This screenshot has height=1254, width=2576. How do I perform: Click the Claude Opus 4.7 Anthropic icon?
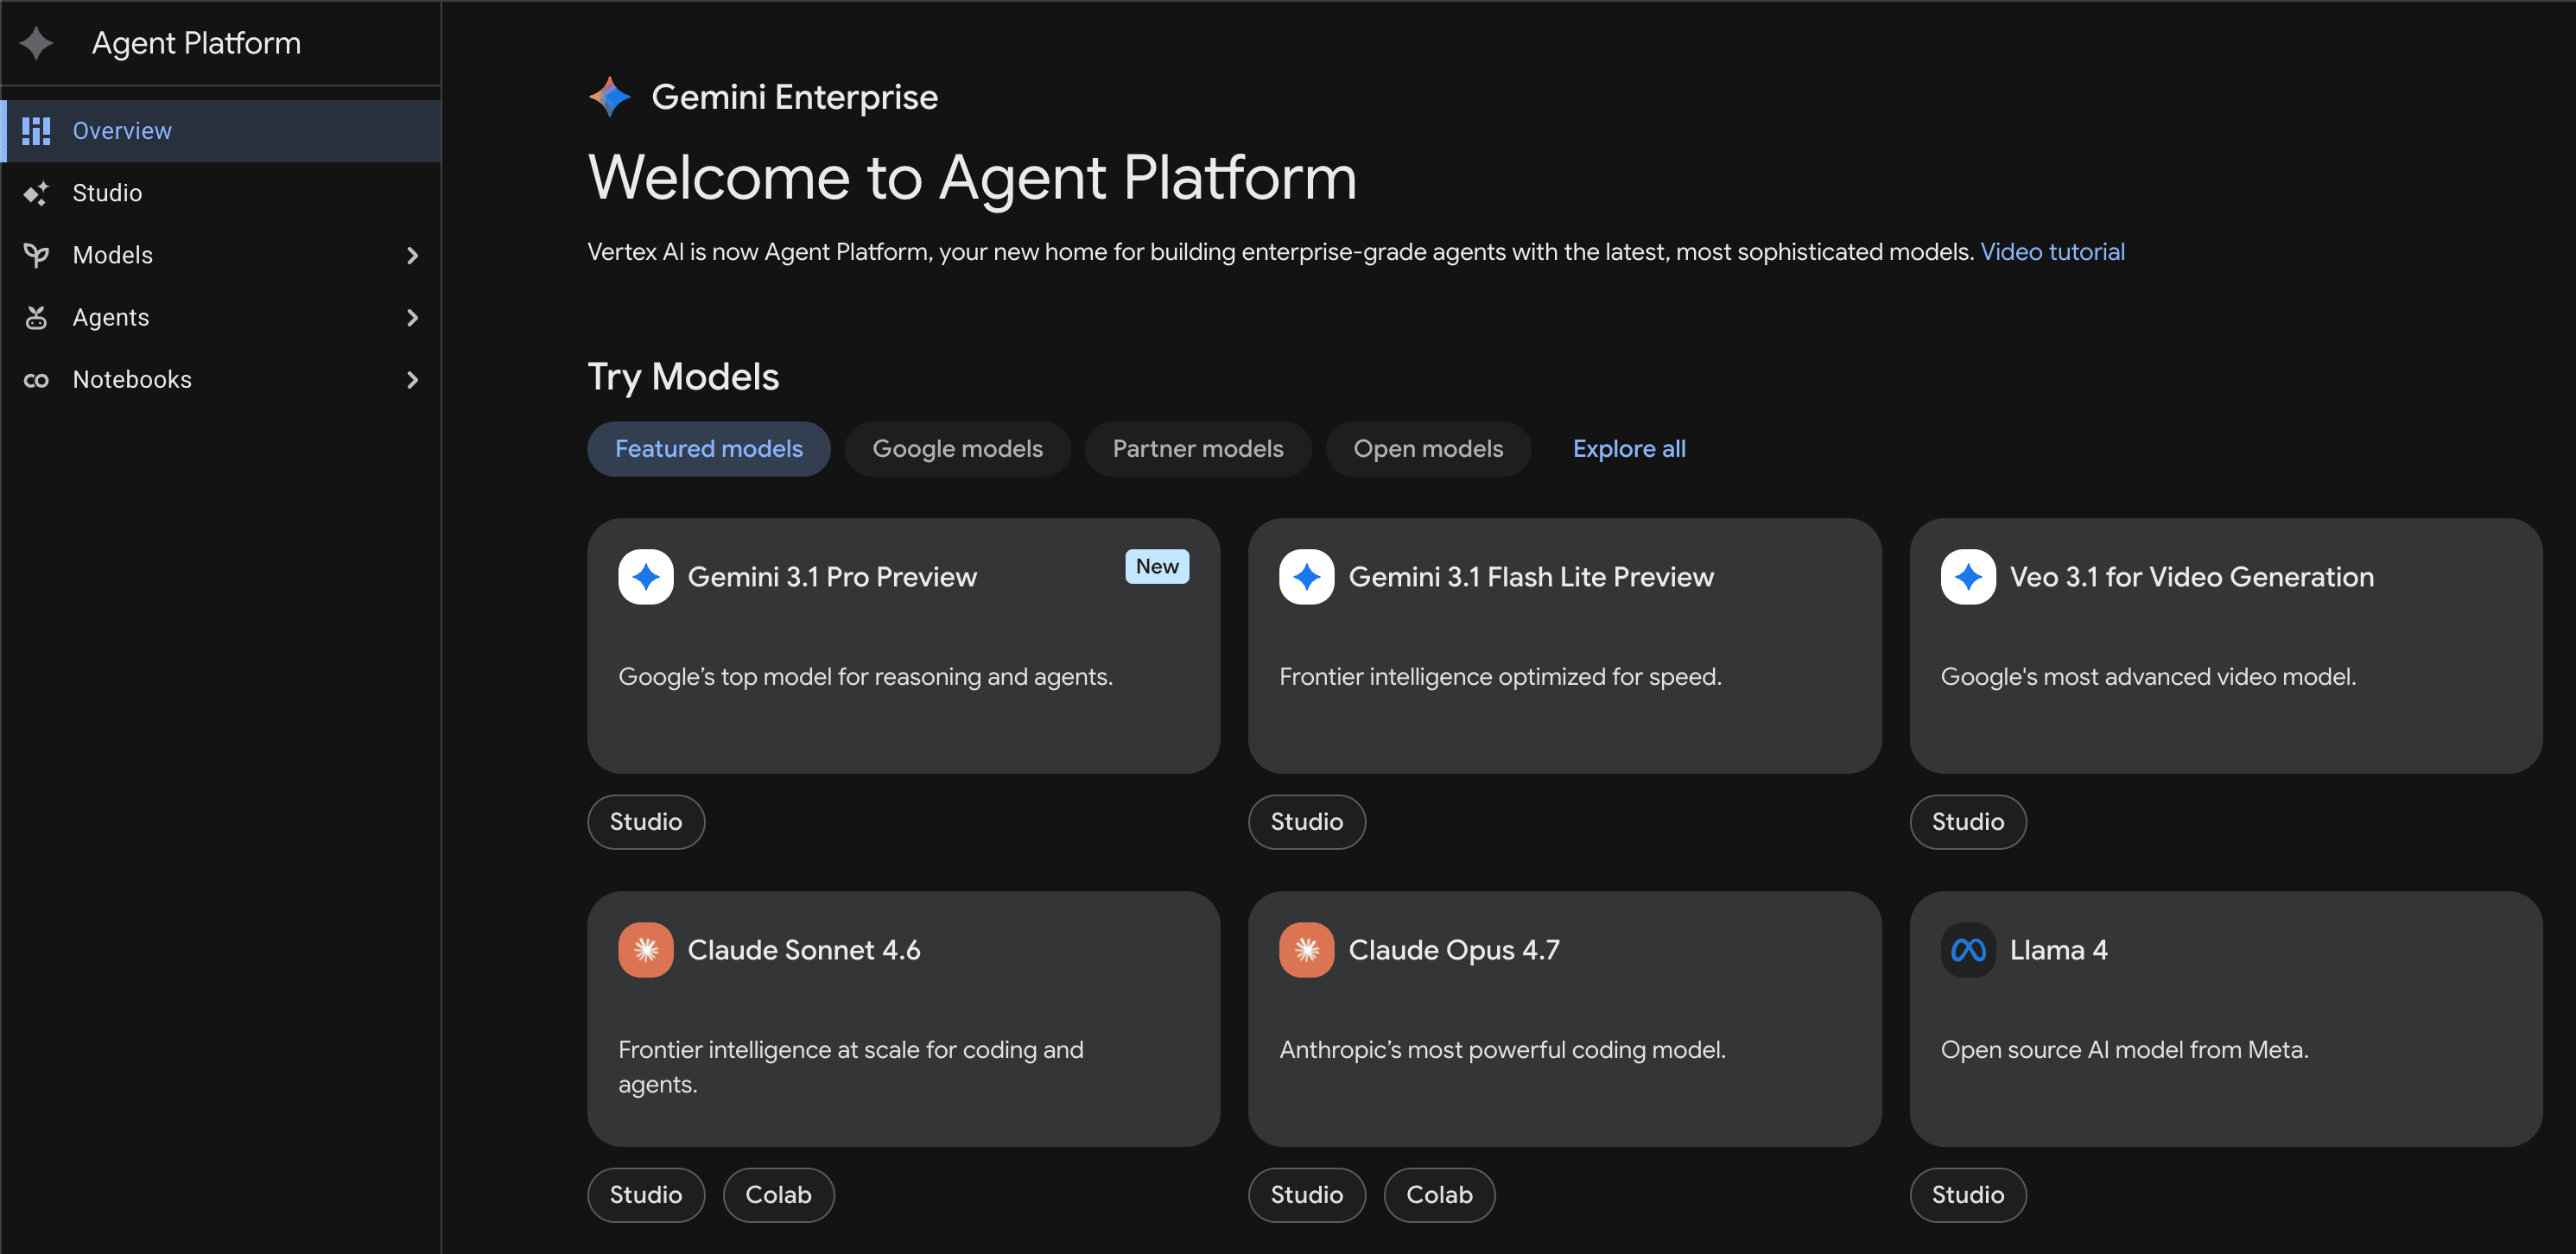click(x=1306, y=950)
